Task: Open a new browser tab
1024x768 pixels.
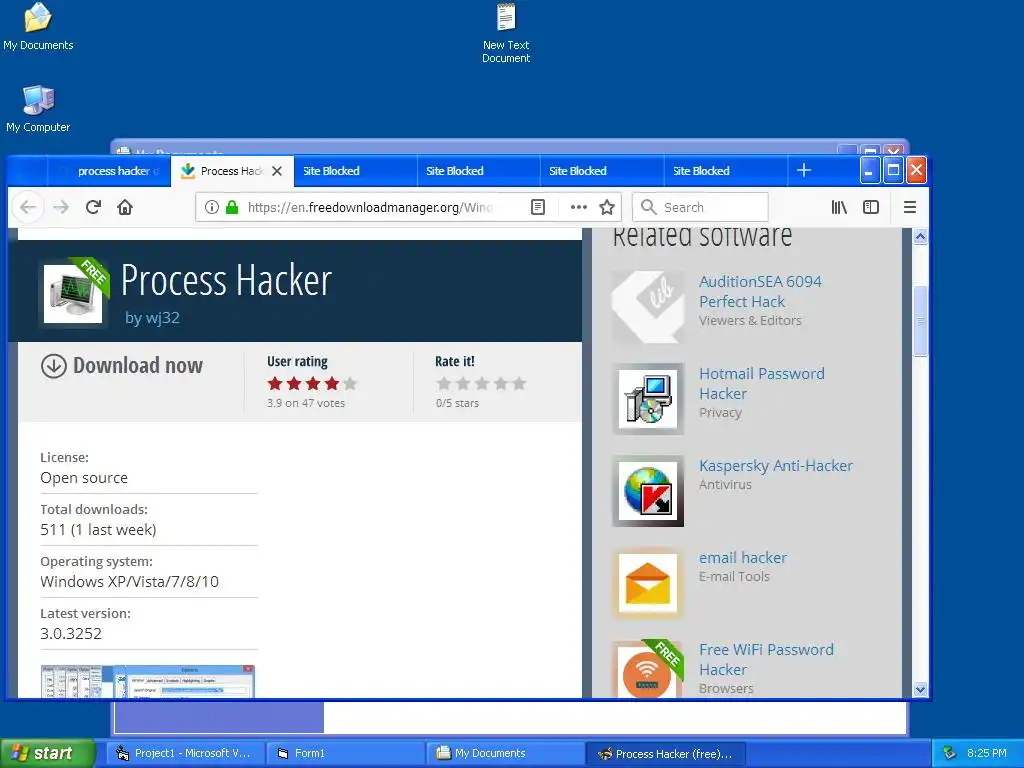Action: (x=804, y=170)
